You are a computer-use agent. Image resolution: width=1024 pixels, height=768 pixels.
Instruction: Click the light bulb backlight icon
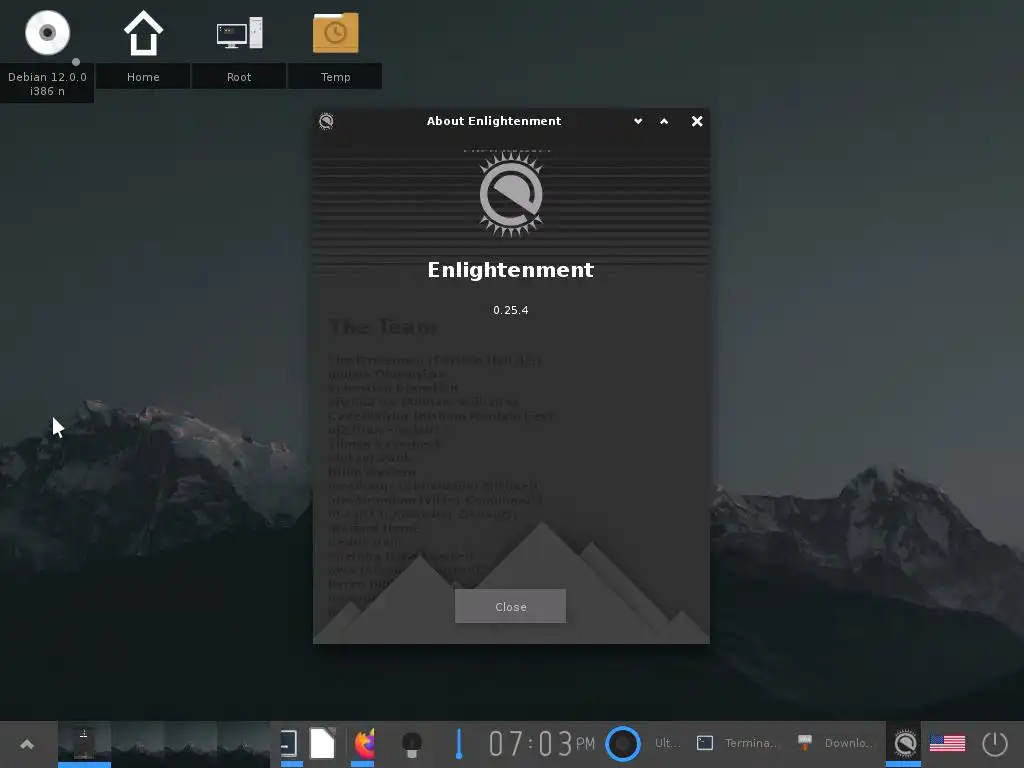click(411, 744)
